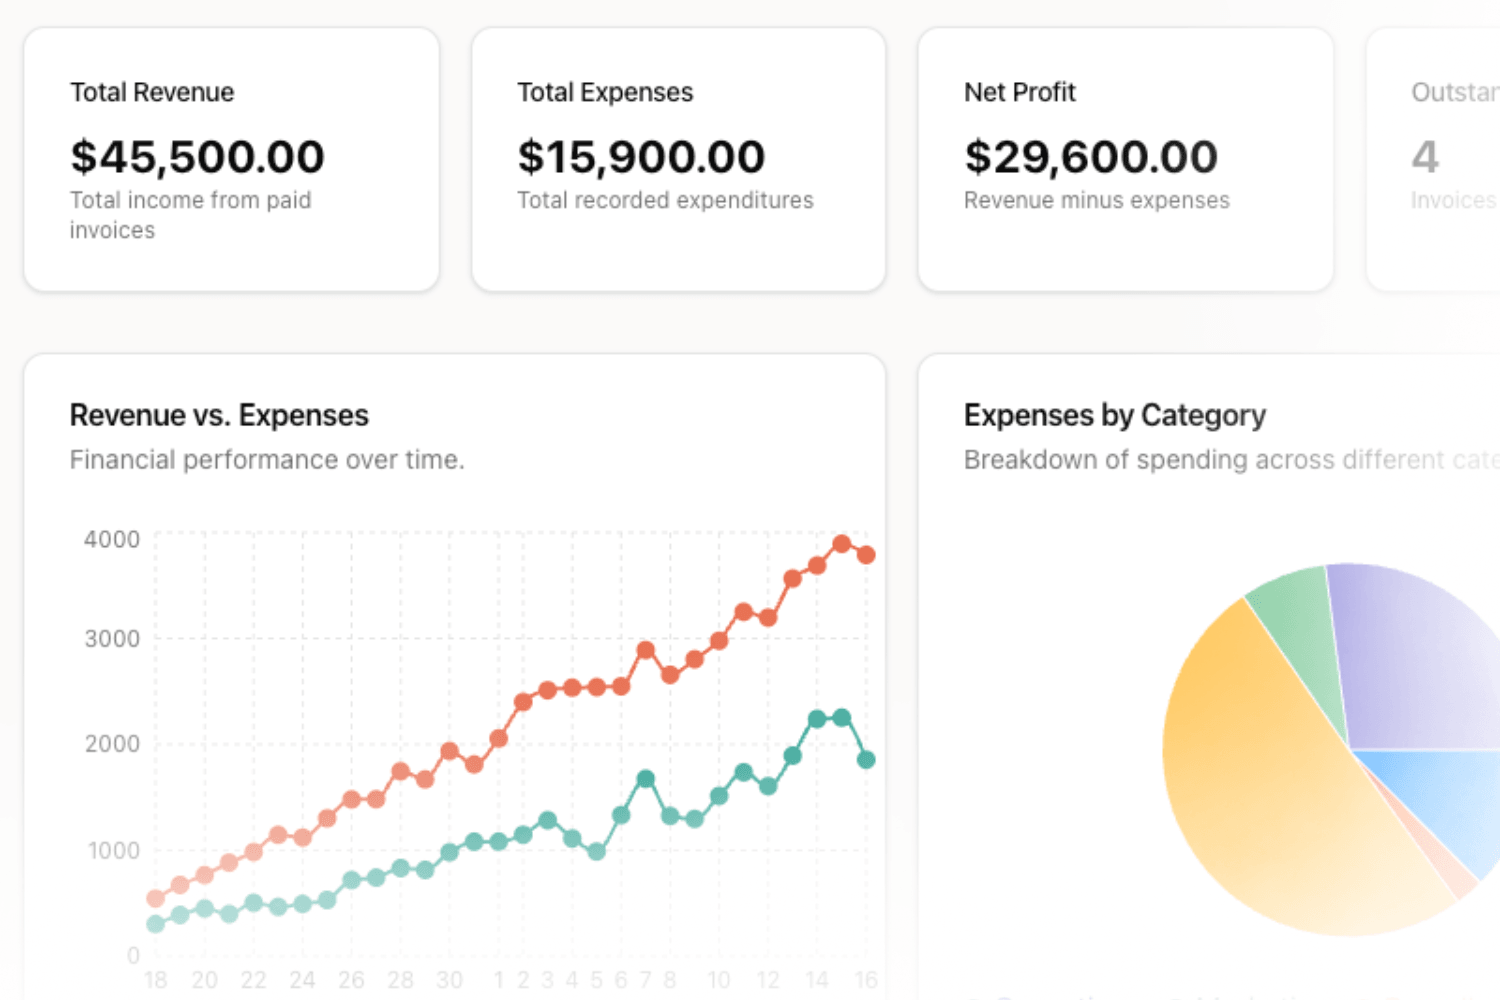Screen dimensions: 1500x1000
Task: Click the thin pink pie slice
Action: click(x=1456, y=872)
